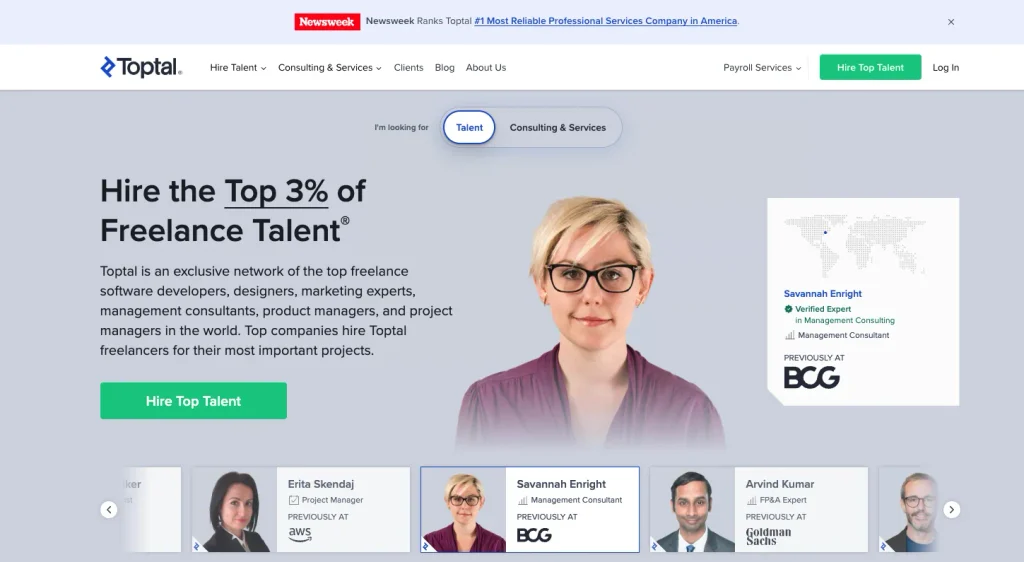1024x562 pixels.
Task: Open the Newsweek #1 Most Reliable link
Action: [606, 21]
